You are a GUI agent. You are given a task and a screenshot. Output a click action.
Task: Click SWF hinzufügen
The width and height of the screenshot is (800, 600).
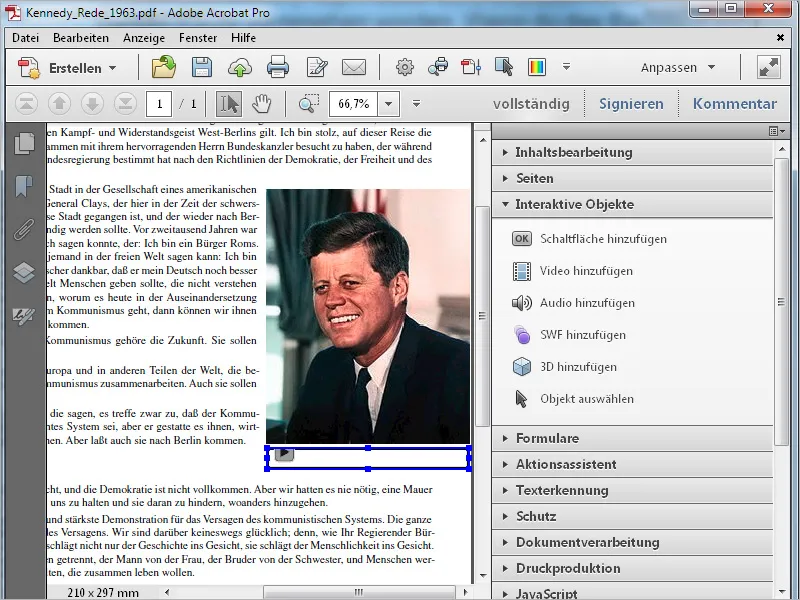569,335
